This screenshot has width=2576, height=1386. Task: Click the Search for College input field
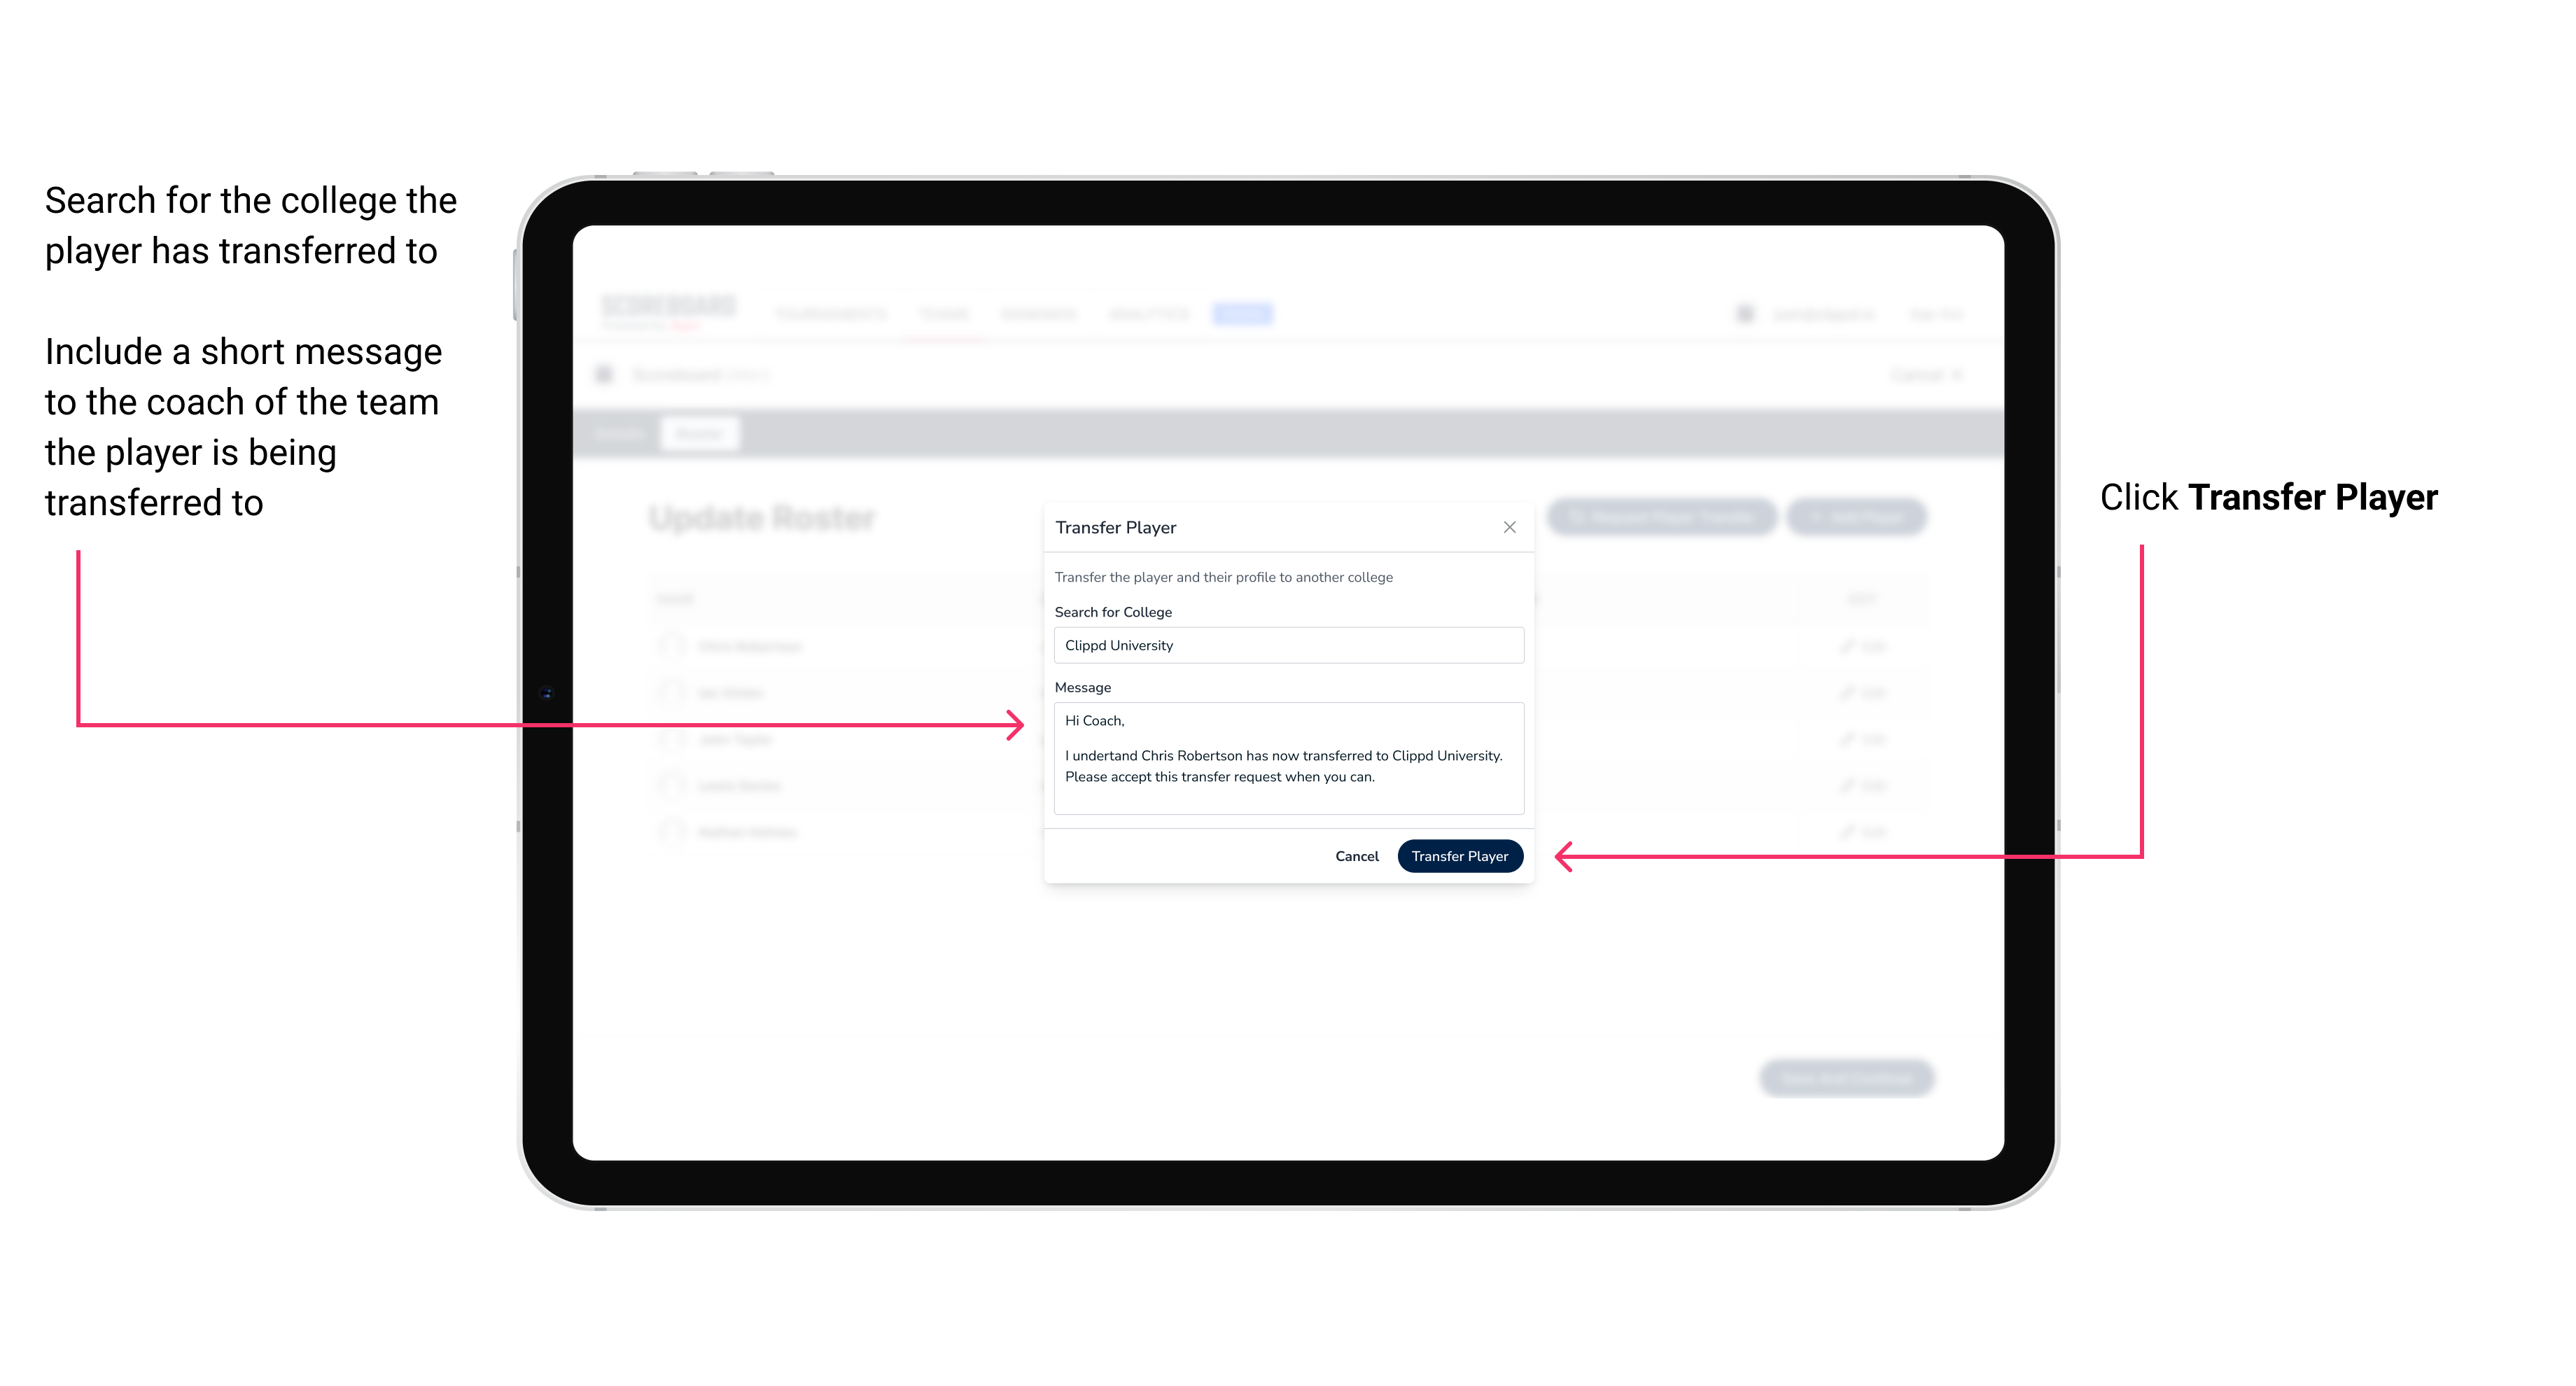click(1284, 645)
